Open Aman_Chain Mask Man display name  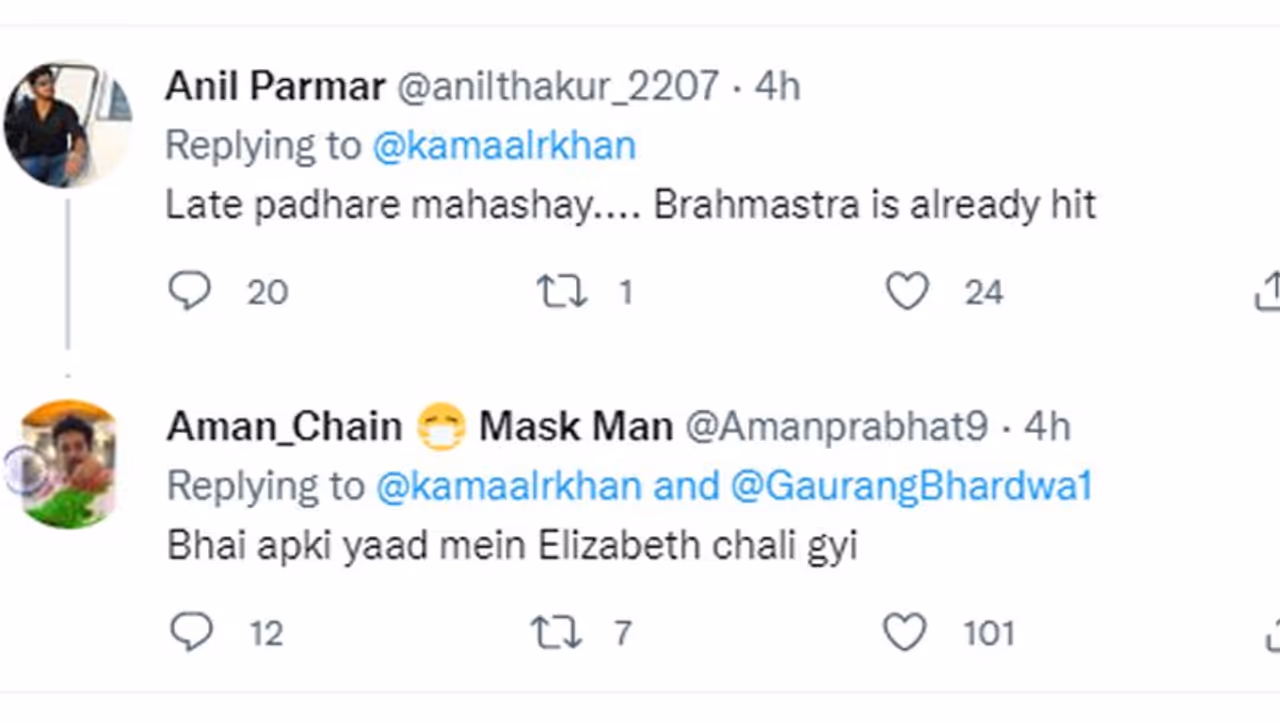419,427
